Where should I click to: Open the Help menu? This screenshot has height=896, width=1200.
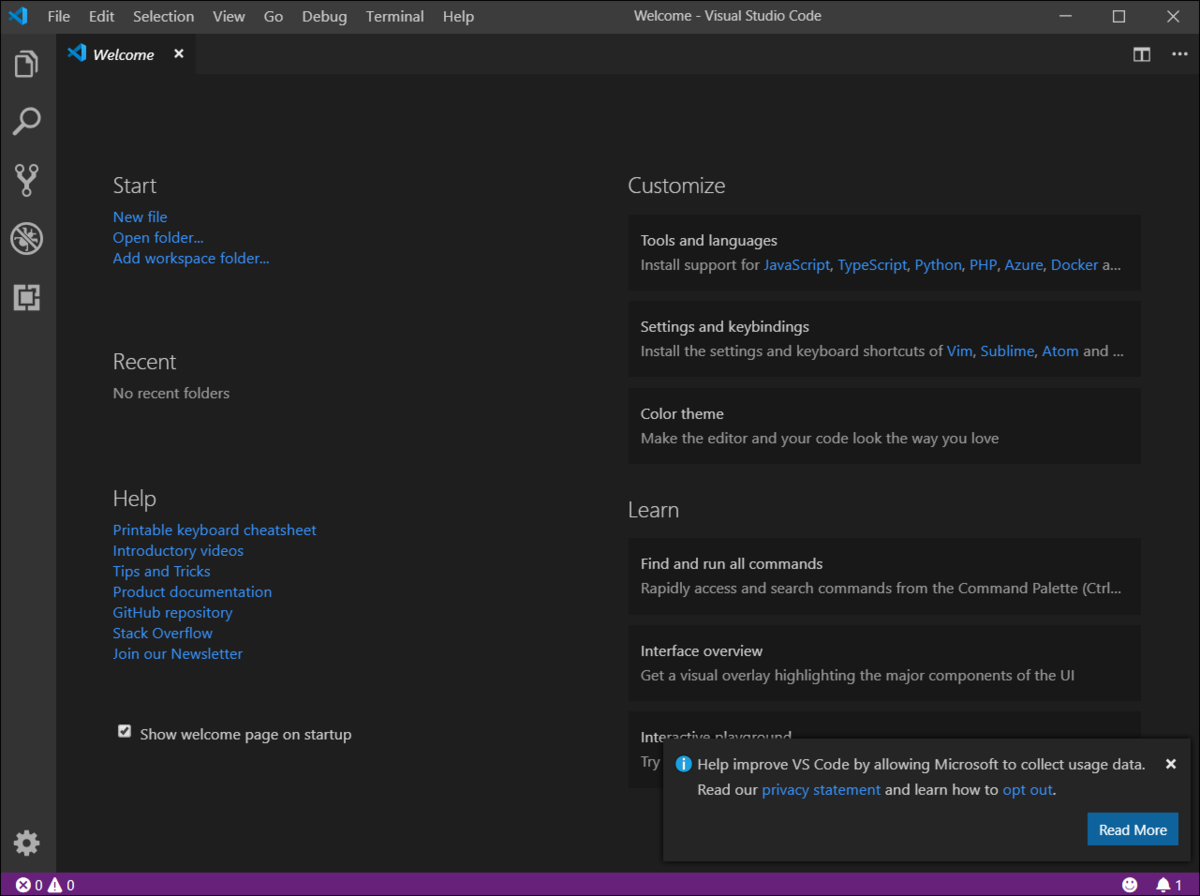point(459,17)
